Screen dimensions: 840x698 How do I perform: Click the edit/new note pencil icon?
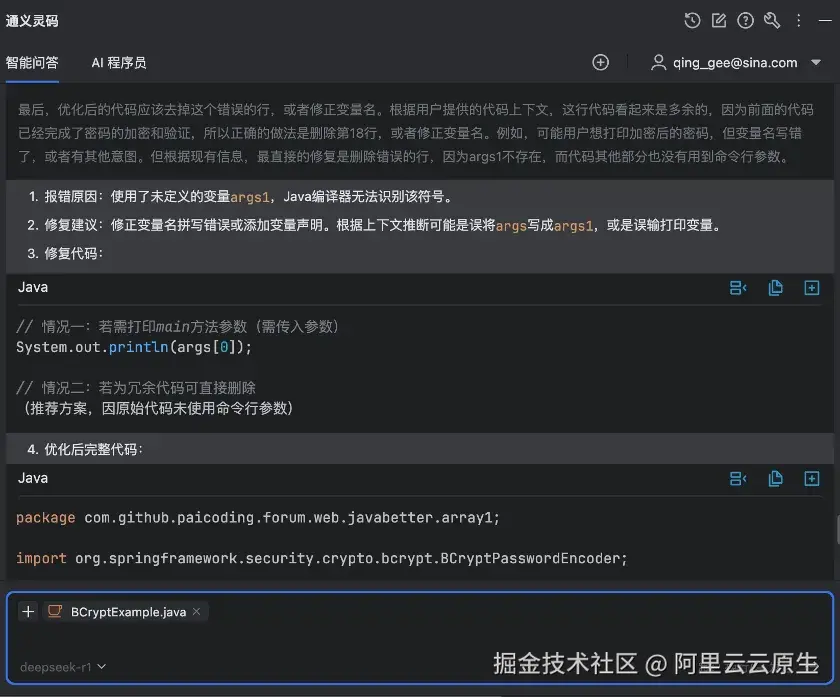click(x=719, y=20)
